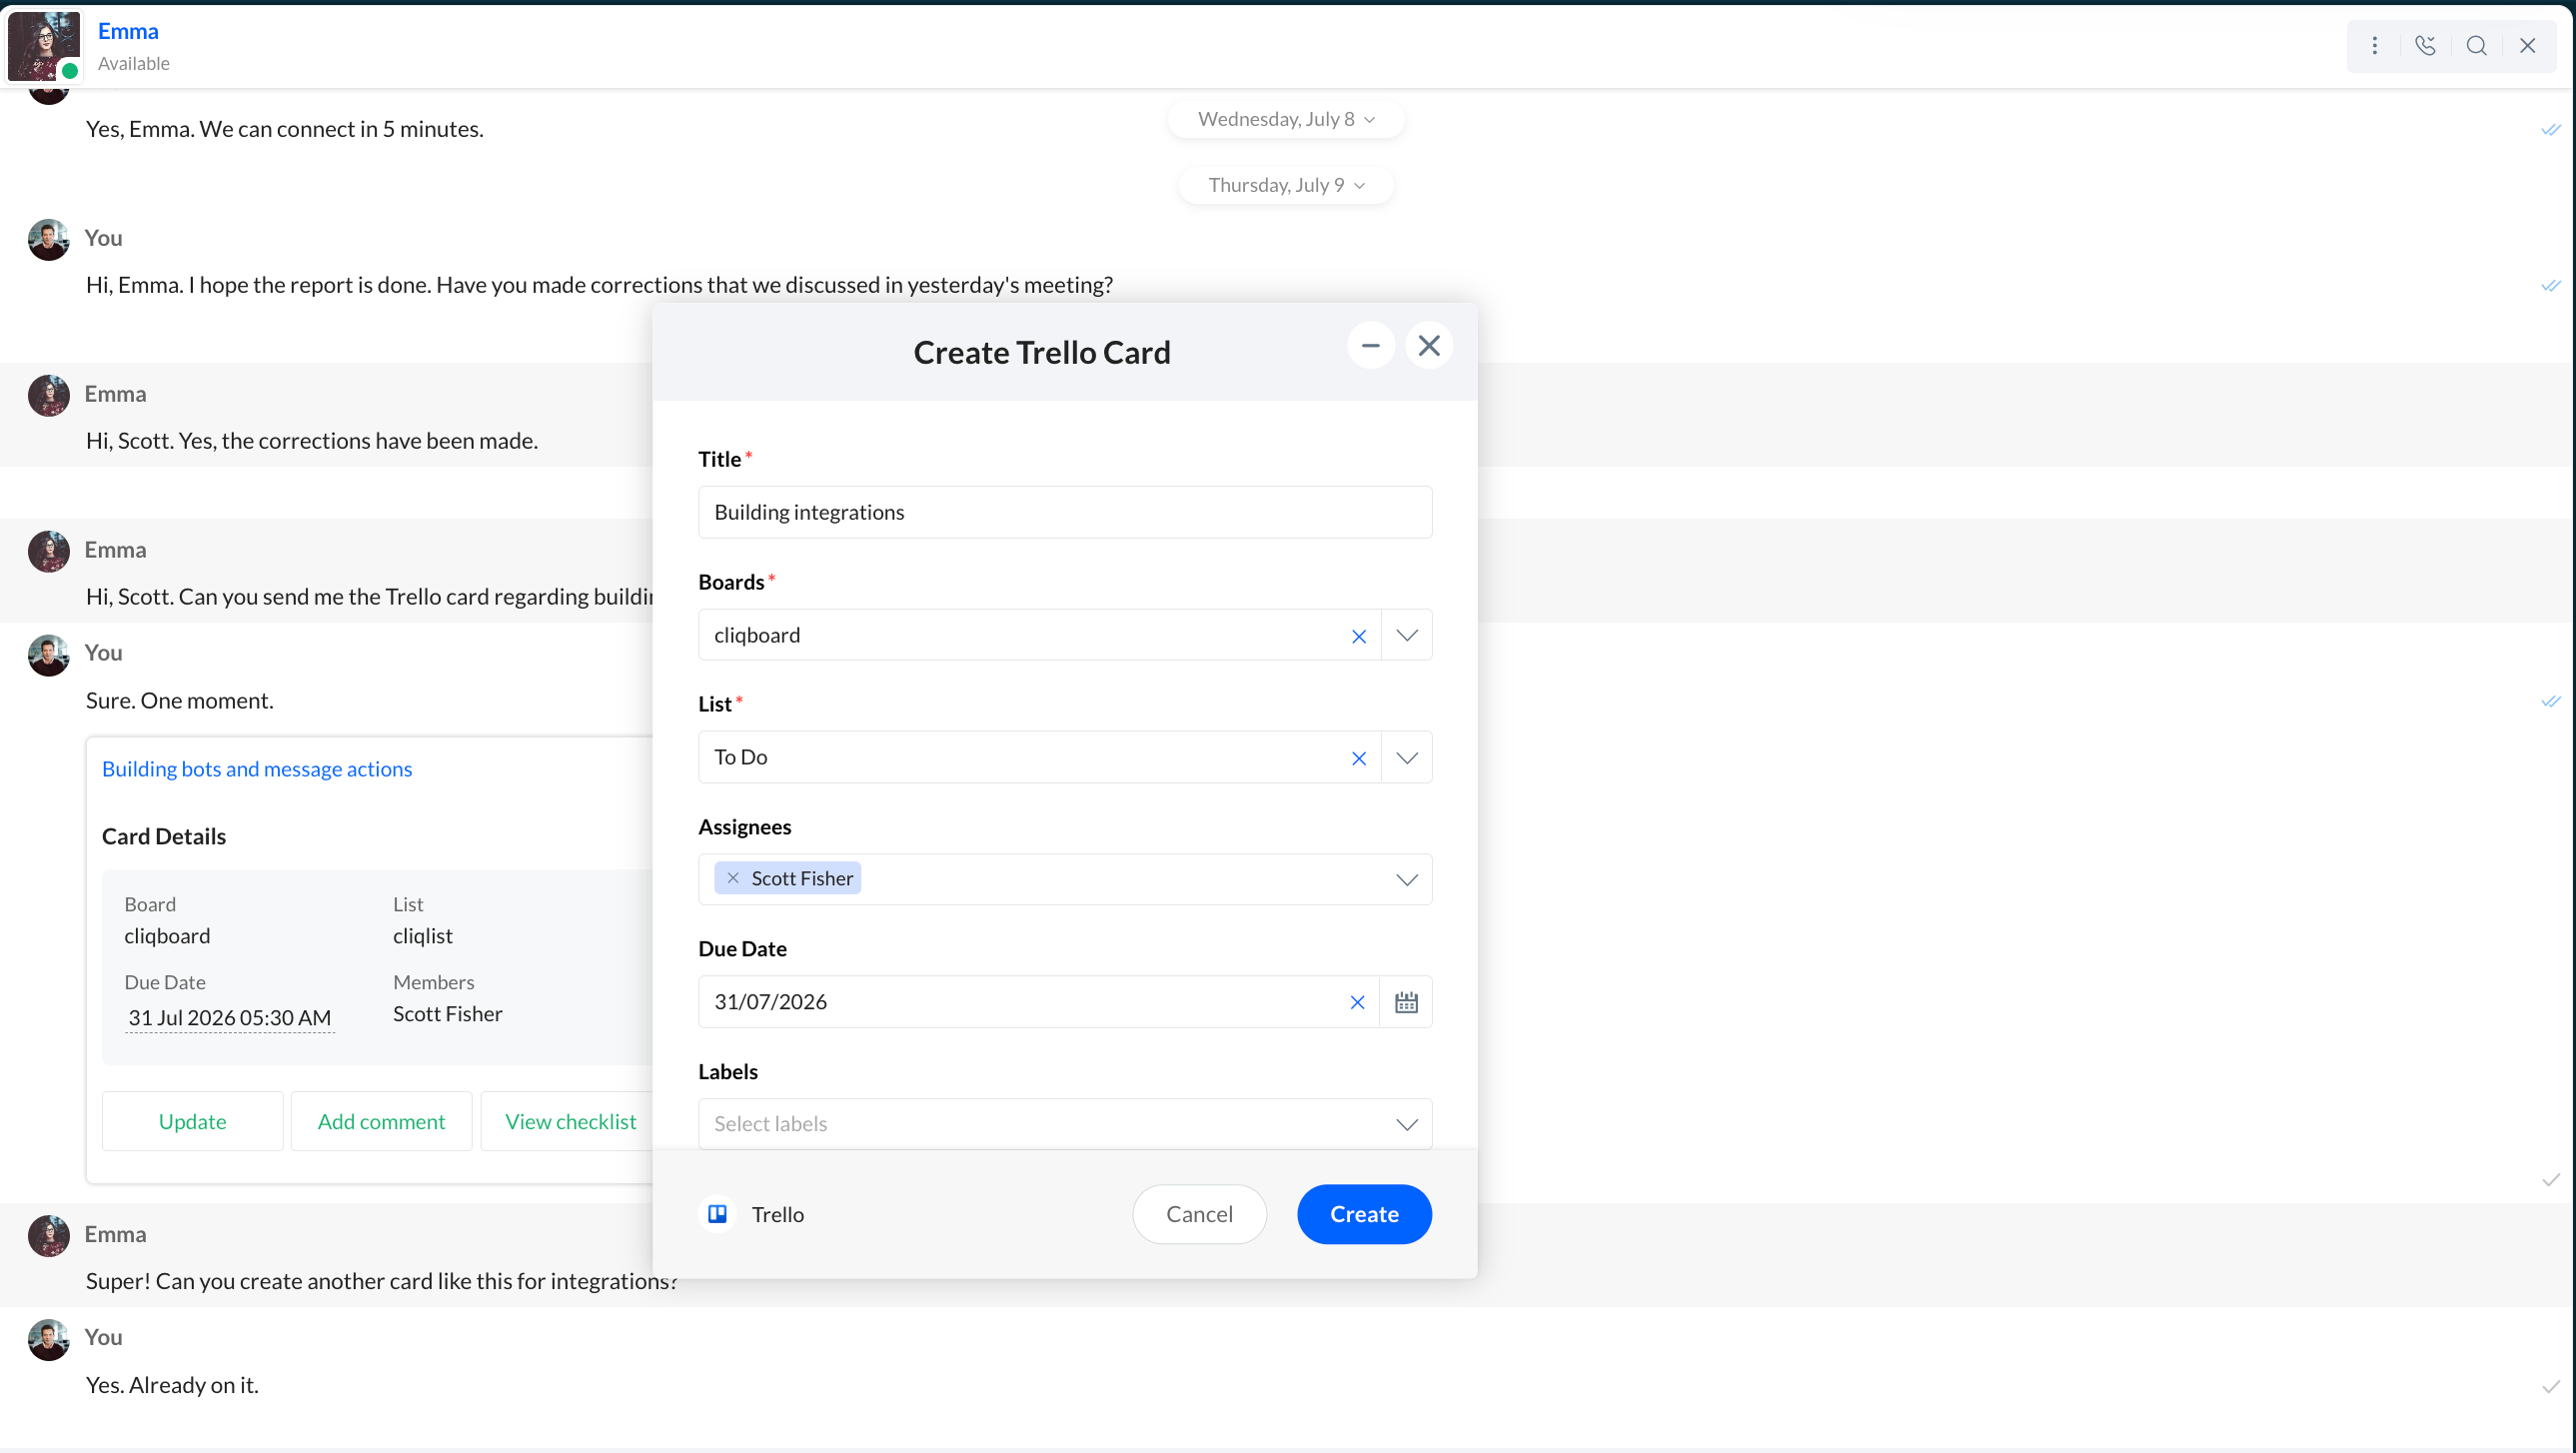Click Emma's avatar beside the corrections reply
This screenshot has height=1453, width=2576.
pos(48,396)
